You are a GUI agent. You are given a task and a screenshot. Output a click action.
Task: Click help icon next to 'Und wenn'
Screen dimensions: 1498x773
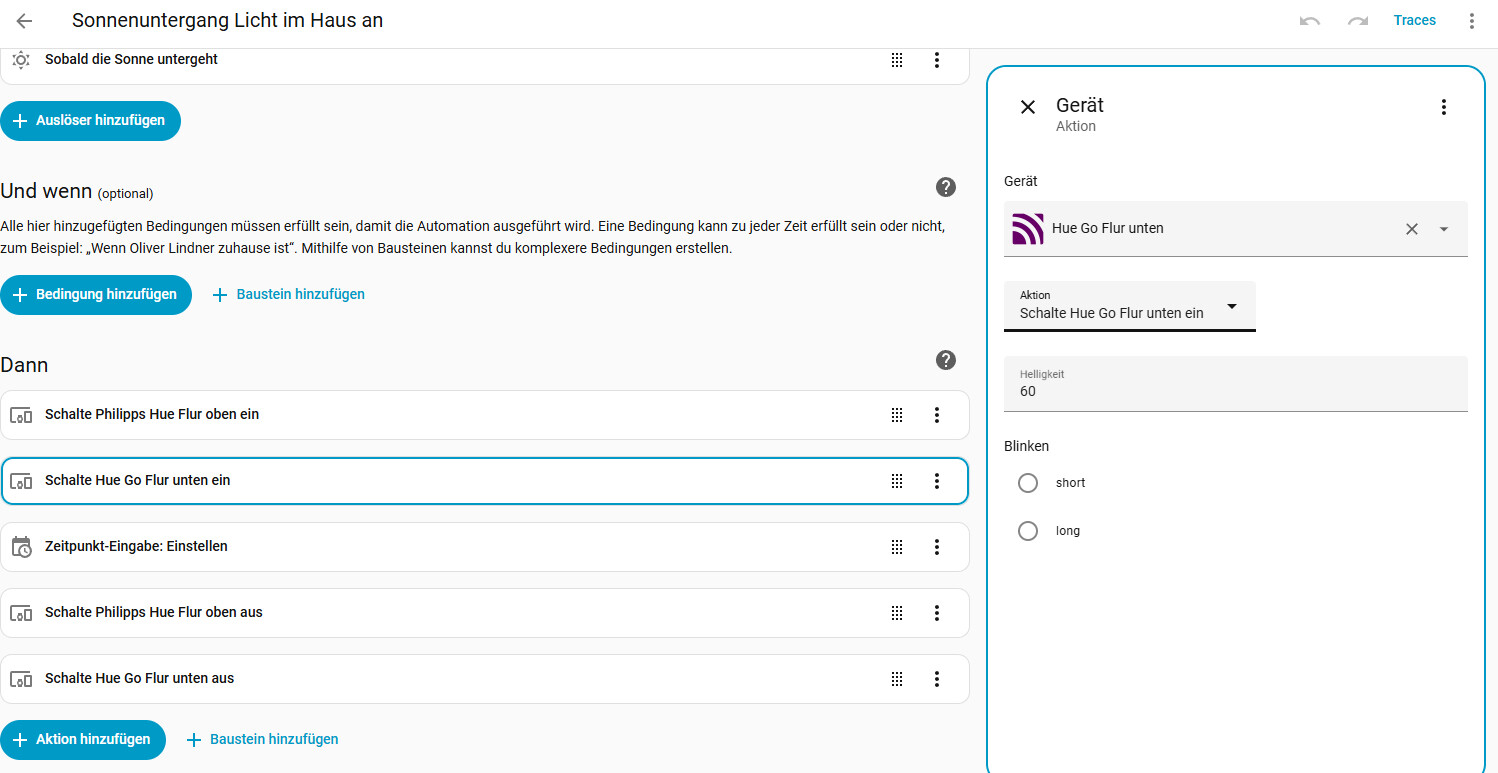pyautogui.click(x=945, y=187)
